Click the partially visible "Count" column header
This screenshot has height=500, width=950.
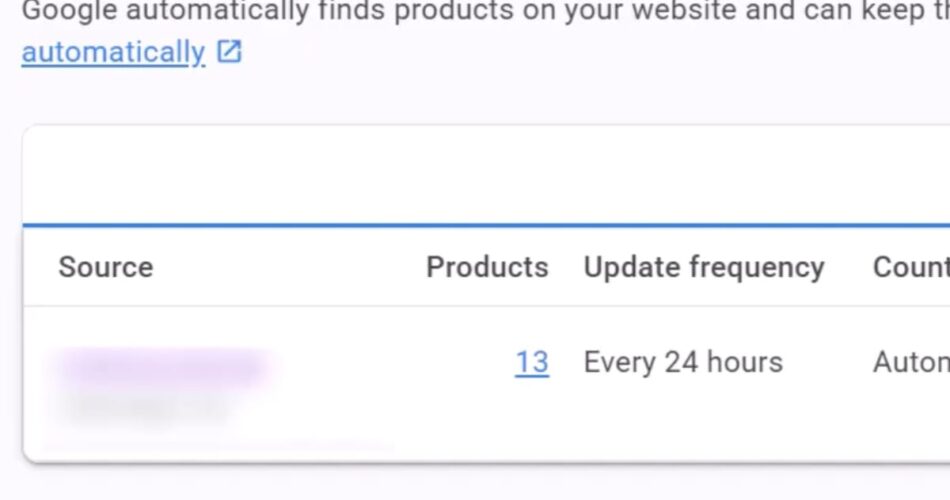coord(910,267)
